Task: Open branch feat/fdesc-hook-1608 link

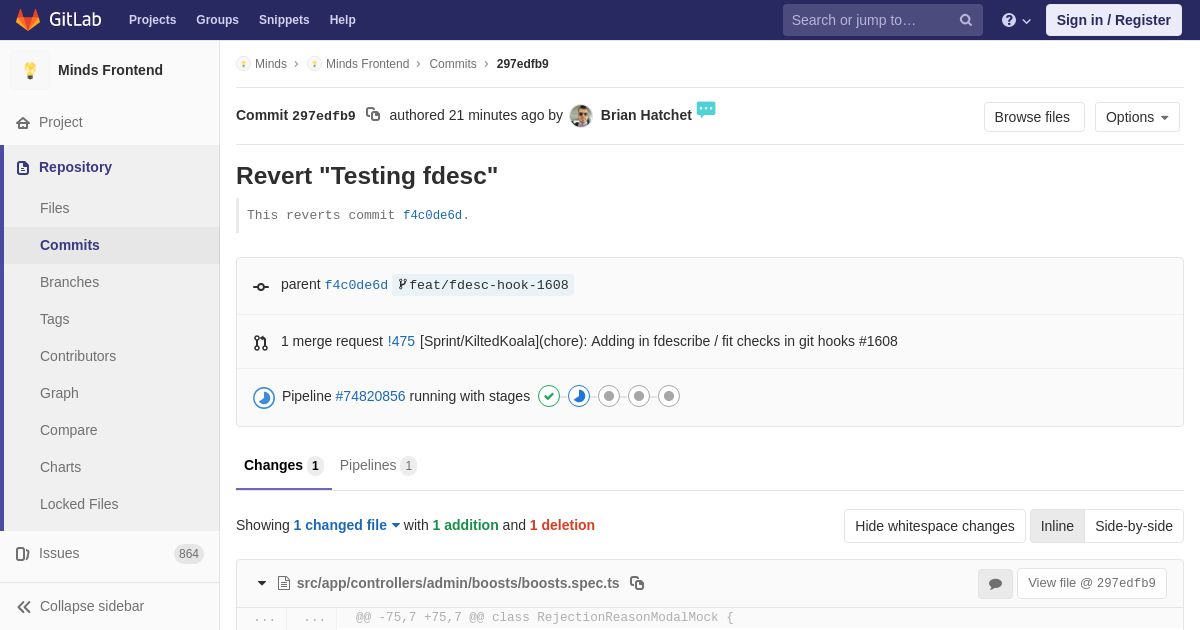Action: (488, 285)
